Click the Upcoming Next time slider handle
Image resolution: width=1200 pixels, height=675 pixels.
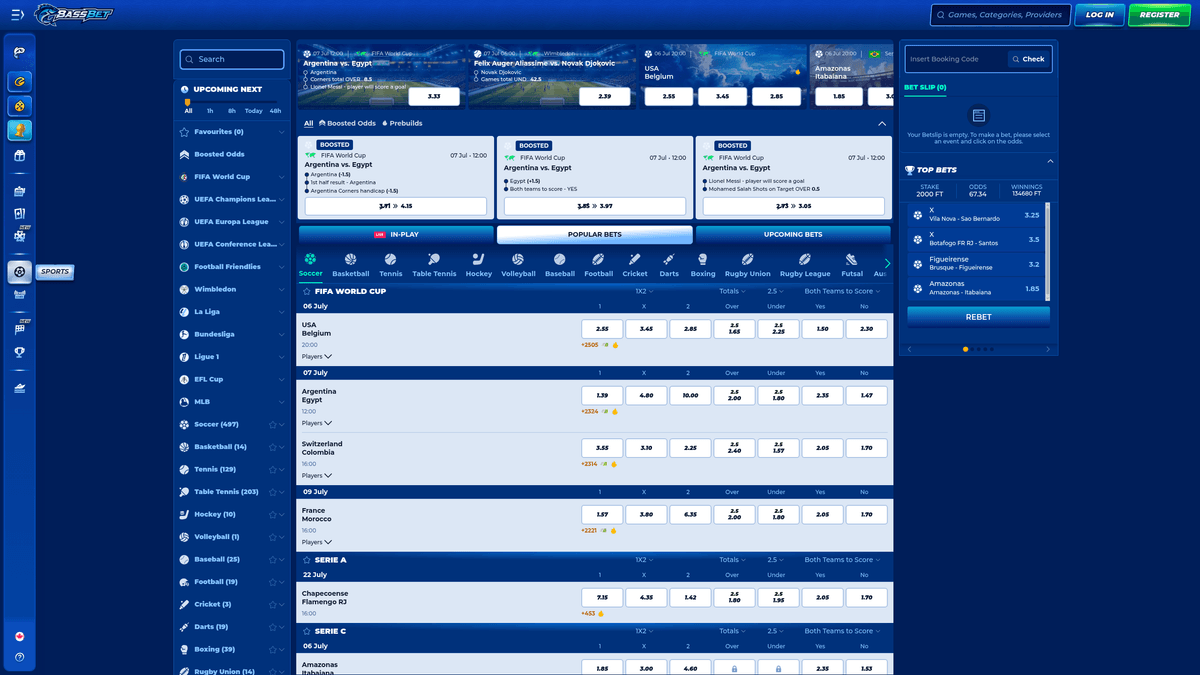(x=187, y=102)
